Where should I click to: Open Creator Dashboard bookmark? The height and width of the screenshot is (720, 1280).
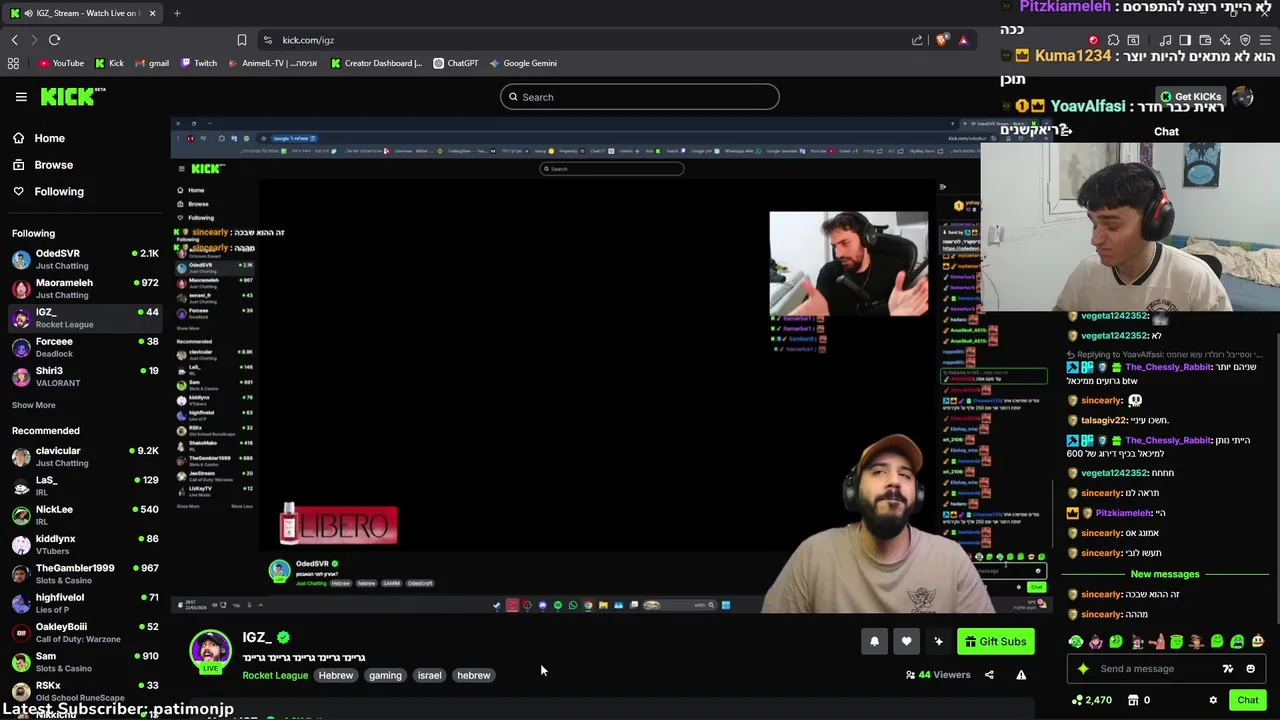coord(376,63)
